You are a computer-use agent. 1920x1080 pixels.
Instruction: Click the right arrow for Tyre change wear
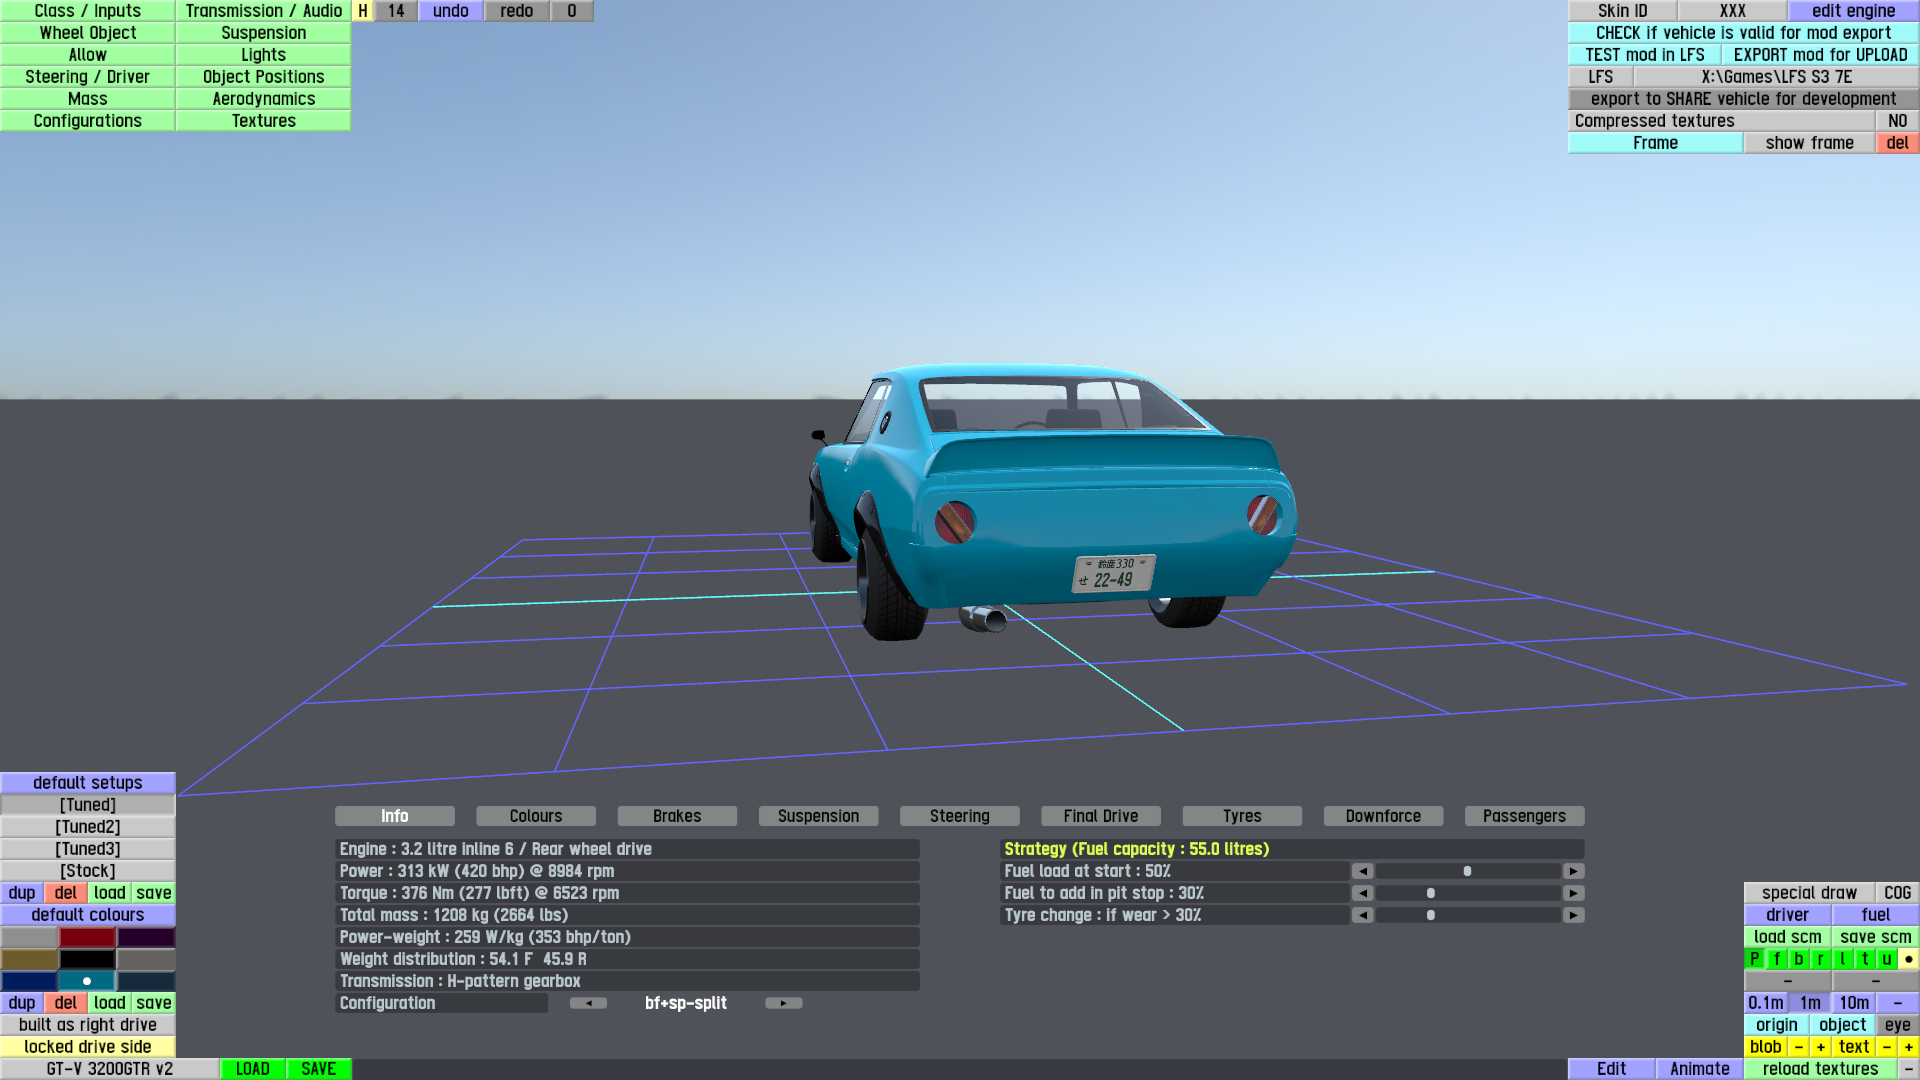click(x=1573, y=915)
